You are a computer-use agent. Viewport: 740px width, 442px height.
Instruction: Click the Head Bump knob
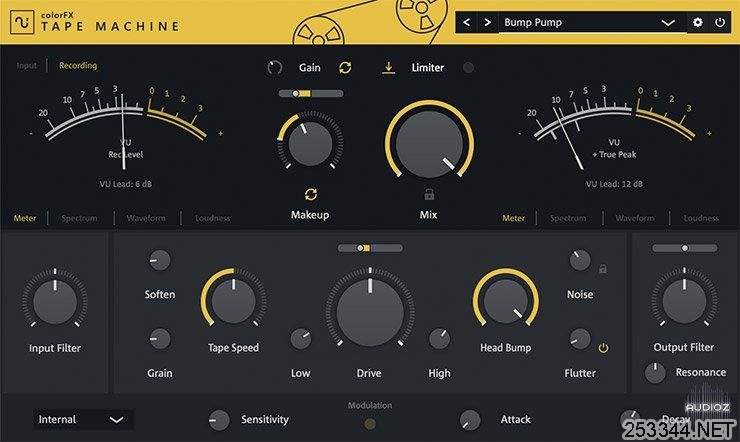(505, 301)
